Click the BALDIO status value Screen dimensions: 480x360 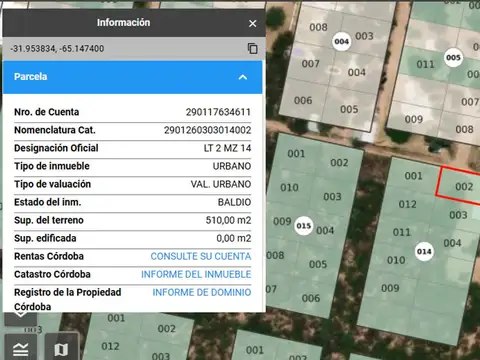click(234, 202)
